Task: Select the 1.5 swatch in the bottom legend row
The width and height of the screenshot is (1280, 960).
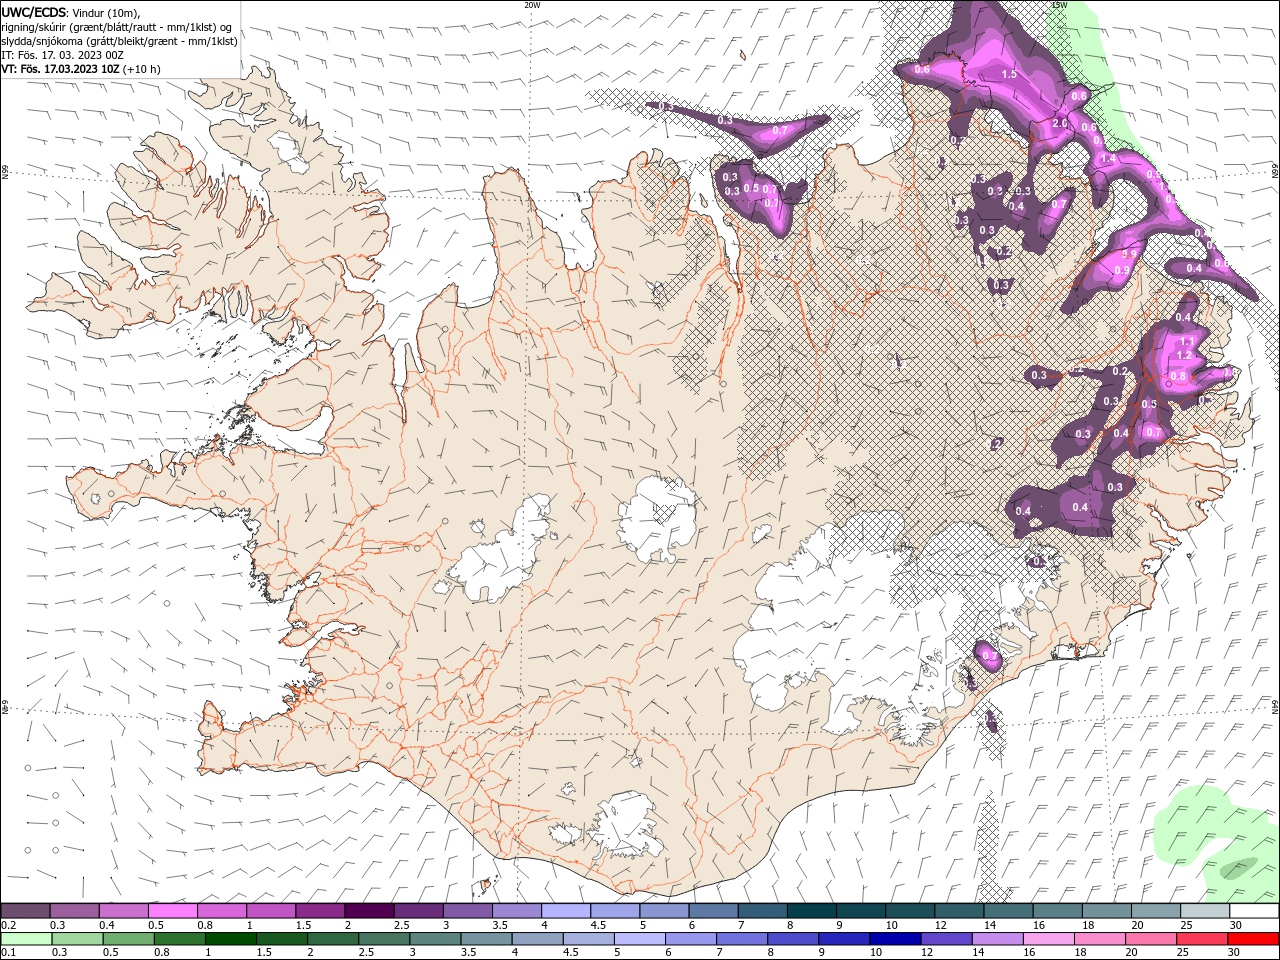Action: click(281, 939)
